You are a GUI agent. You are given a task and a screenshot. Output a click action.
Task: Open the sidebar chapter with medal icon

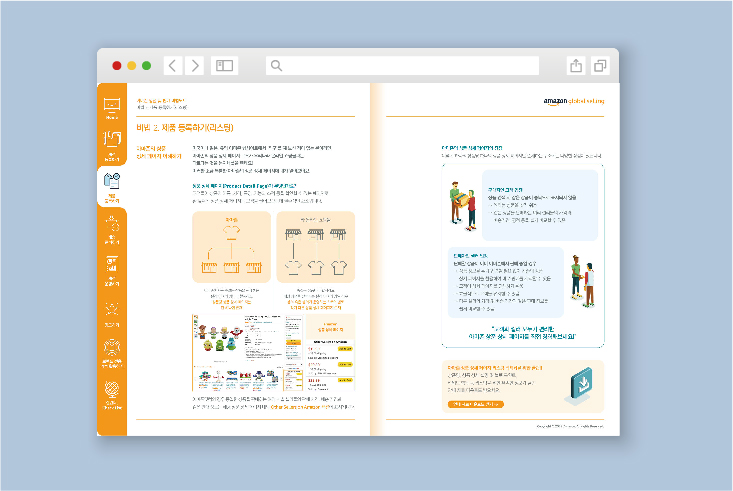[112, 314]
